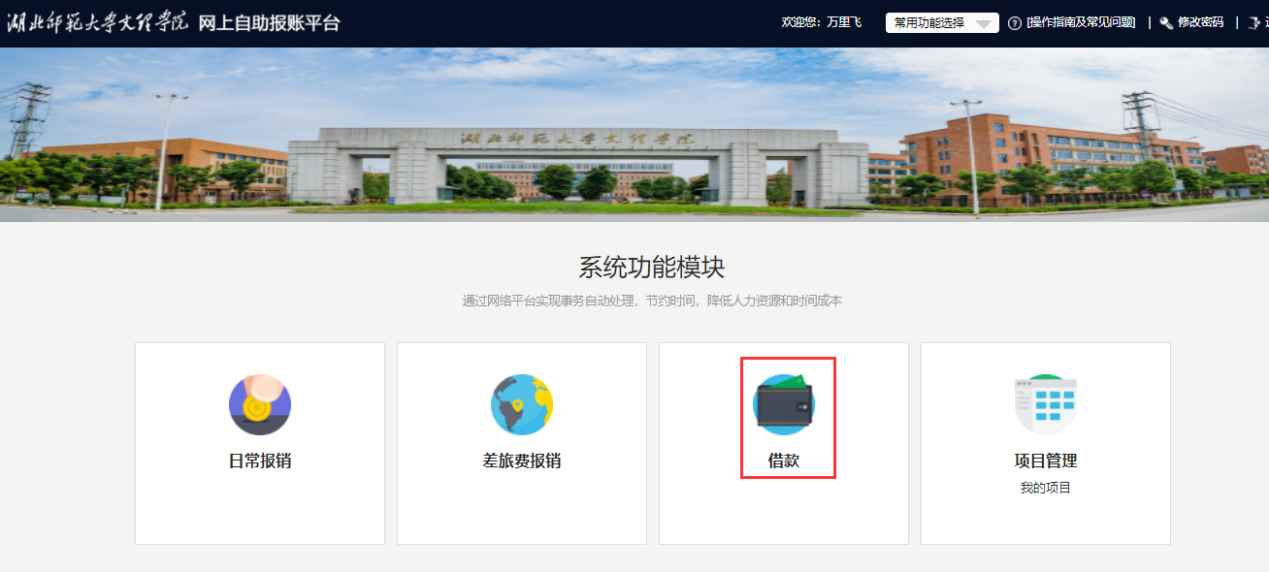Open 我的项目 under 项目管理
The image size is (1269, 572).
(x=1045, y=488)
